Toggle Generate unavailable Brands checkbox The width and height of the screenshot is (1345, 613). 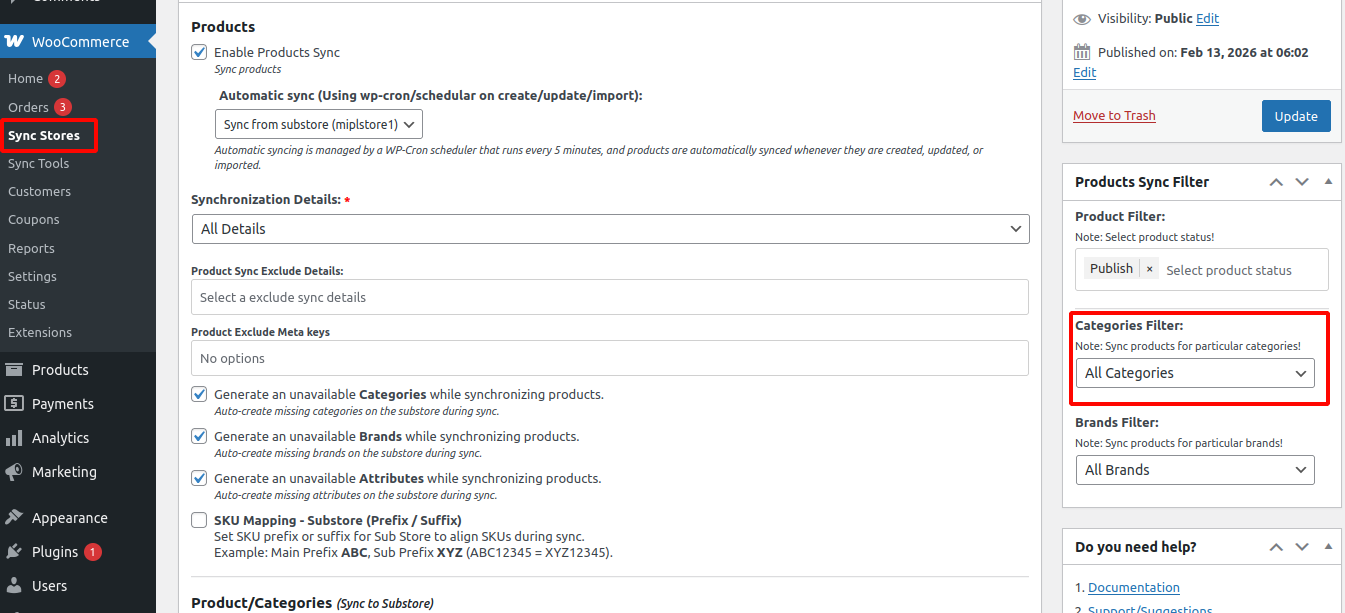pyautogui.click(x=199, y=436)
